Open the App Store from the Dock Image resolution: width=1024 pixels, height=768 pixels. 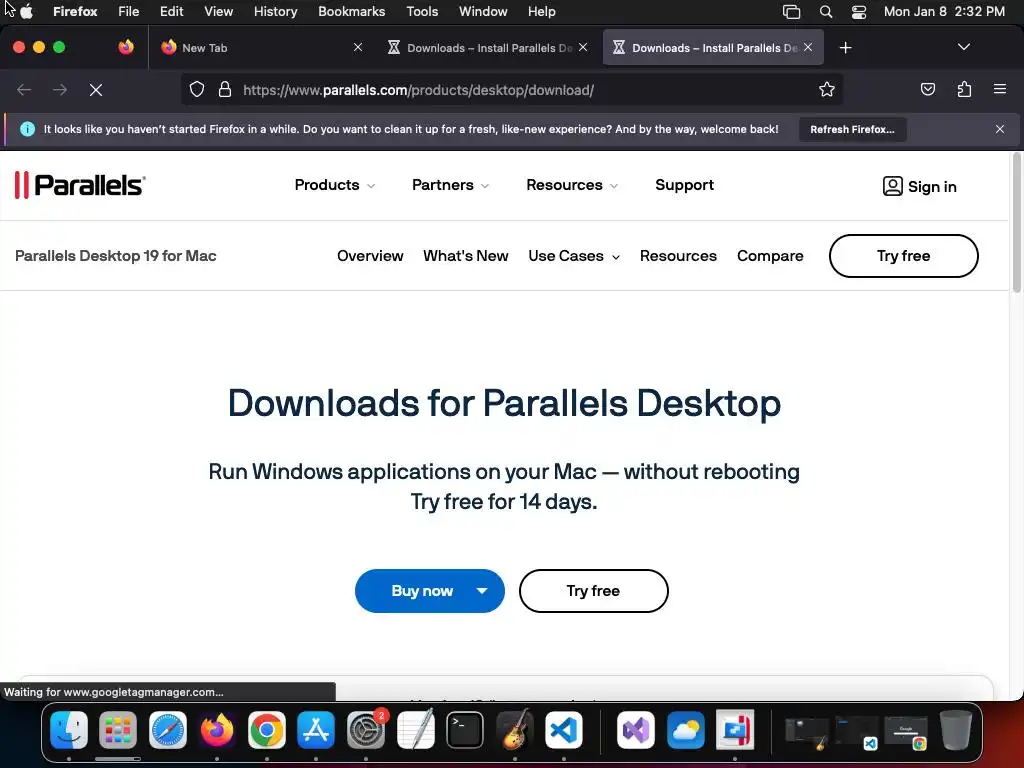(x=316, y=729)
